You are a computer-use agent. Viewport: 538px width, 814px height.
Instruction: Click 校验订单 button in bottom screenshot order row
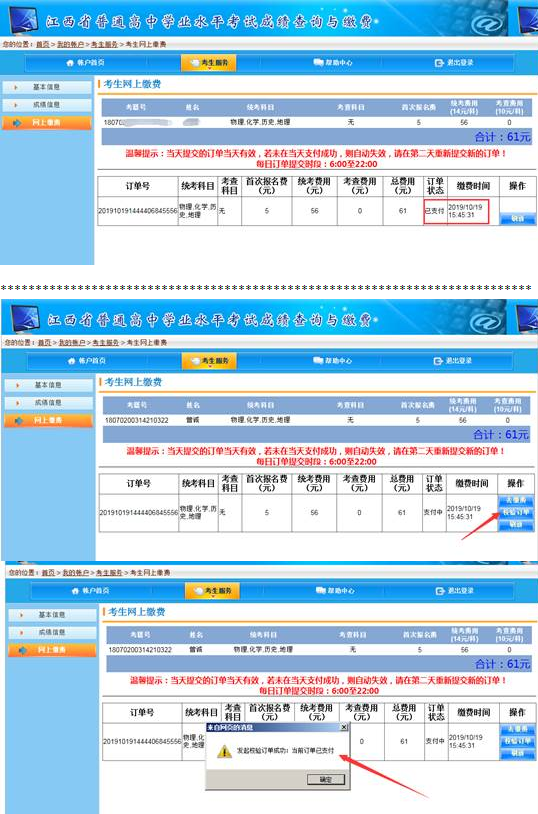point(517,742)
